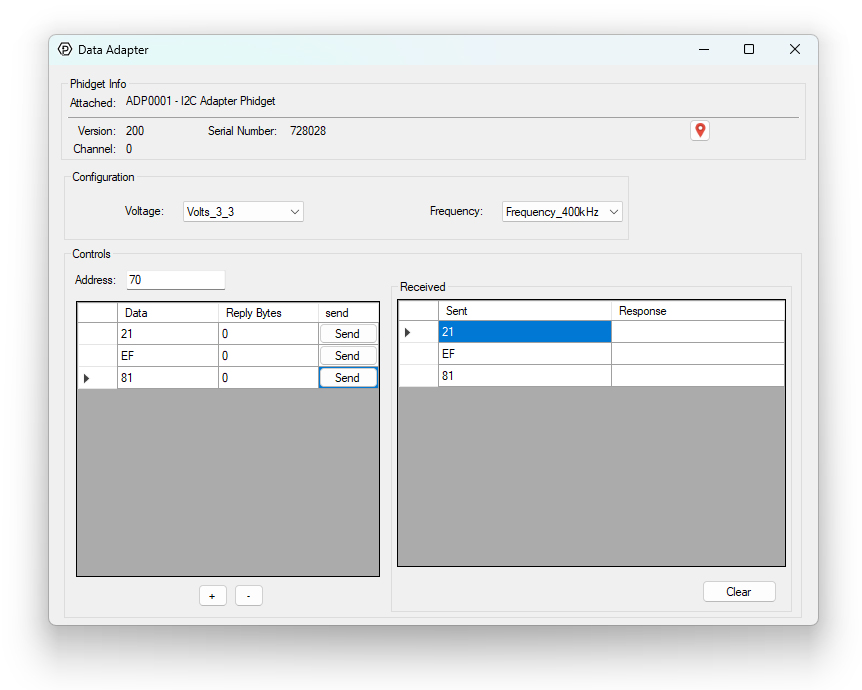Image resolution: width=862 pixels, height=690 pixels.
Task: Click the Address input field
Action: coord(175,280)
